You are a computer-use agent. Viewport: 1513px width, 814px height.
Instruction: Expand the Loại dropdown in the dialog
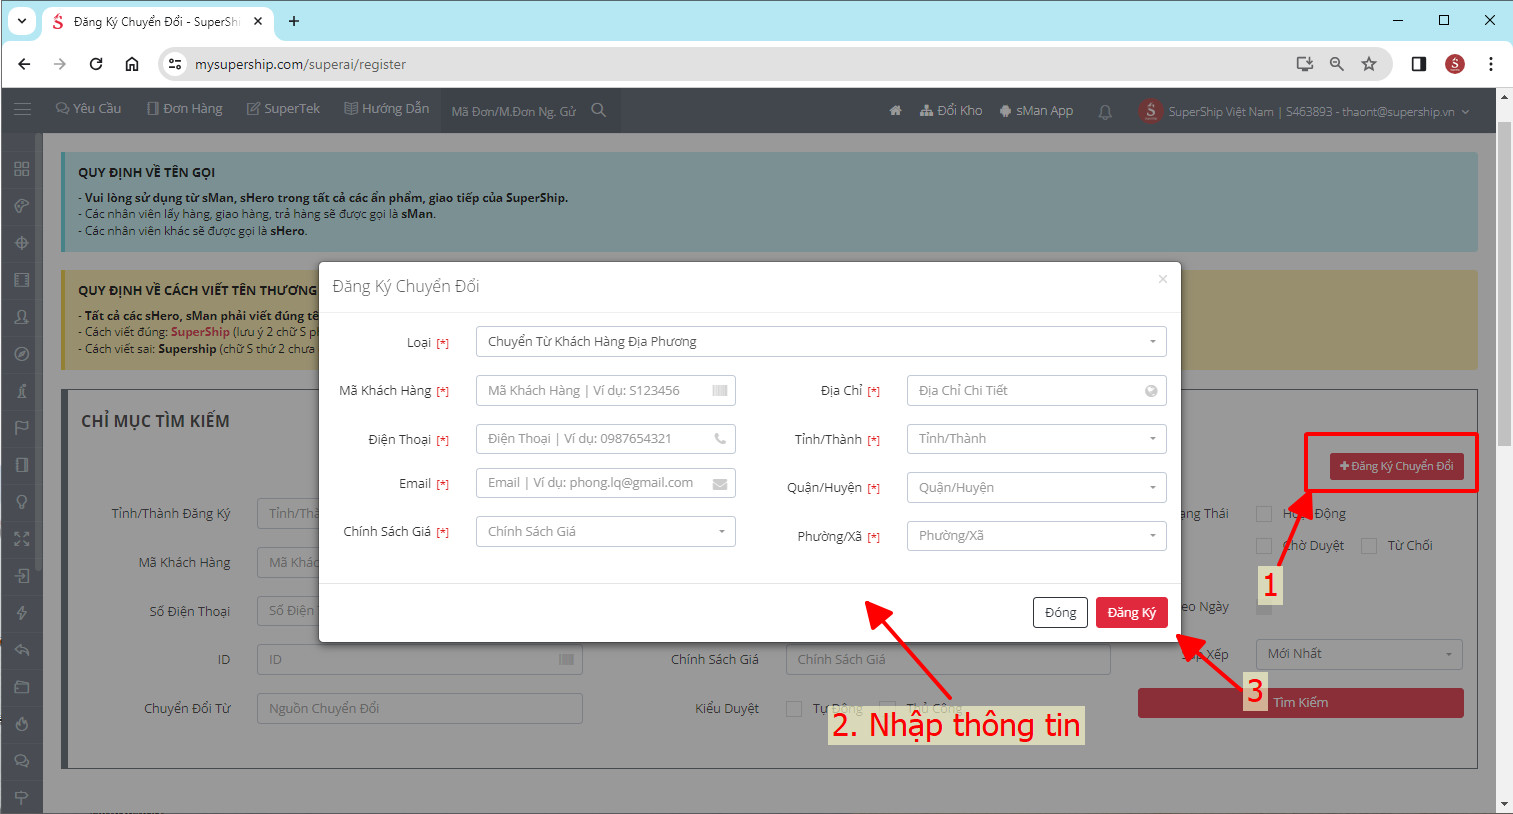[x=821, y=342]
